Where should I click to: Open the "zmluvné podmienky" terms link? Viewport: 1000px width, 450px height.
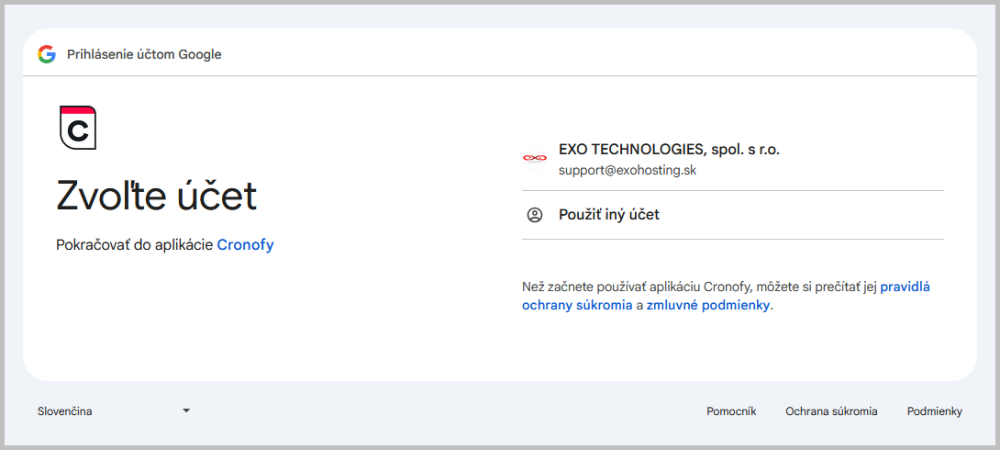click(708, 306)
